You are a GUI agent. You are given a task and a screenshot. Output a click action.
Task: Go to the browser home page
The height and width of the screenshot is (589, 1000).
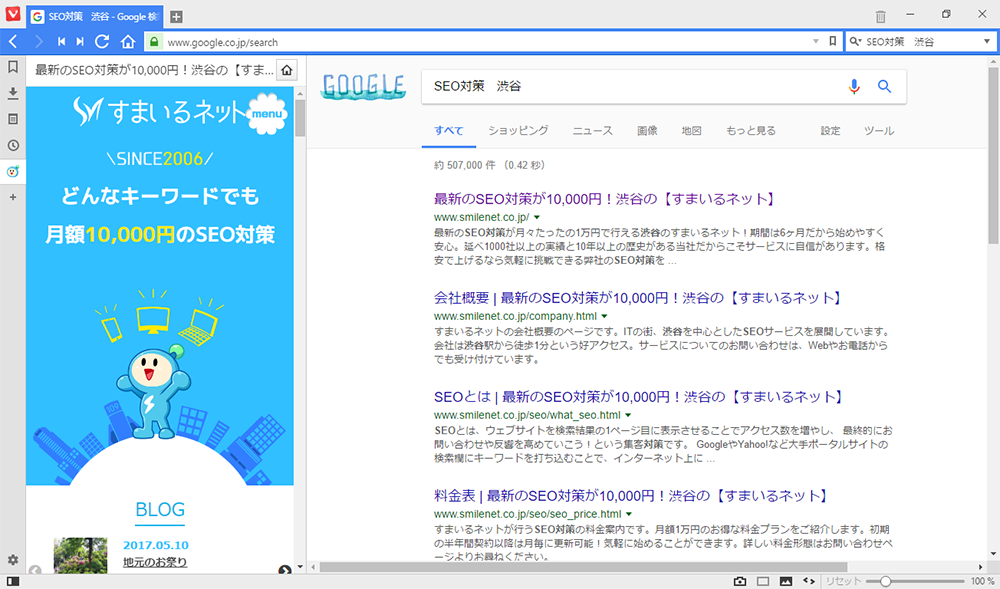[128, 42]
